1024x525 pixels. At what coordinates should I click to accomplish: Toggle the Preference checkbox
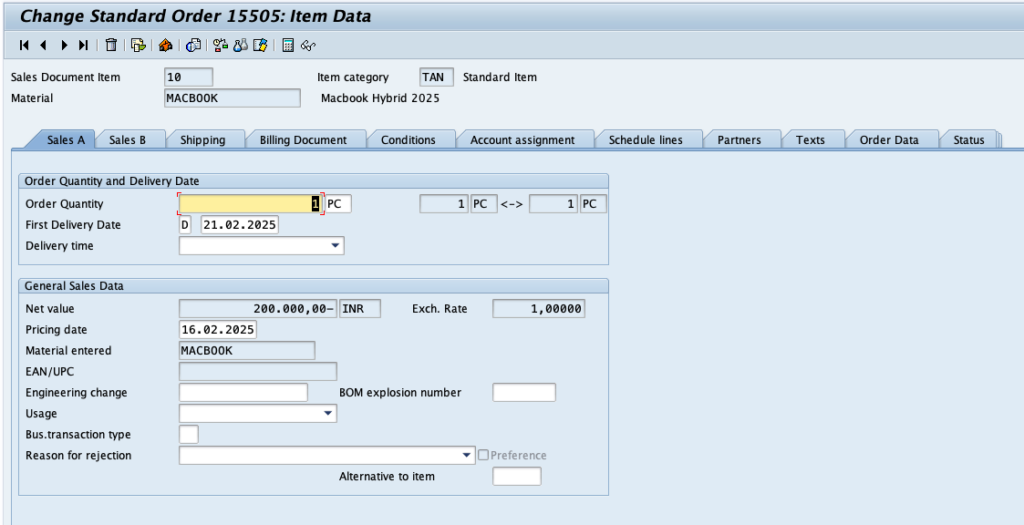tap(483, 455)
